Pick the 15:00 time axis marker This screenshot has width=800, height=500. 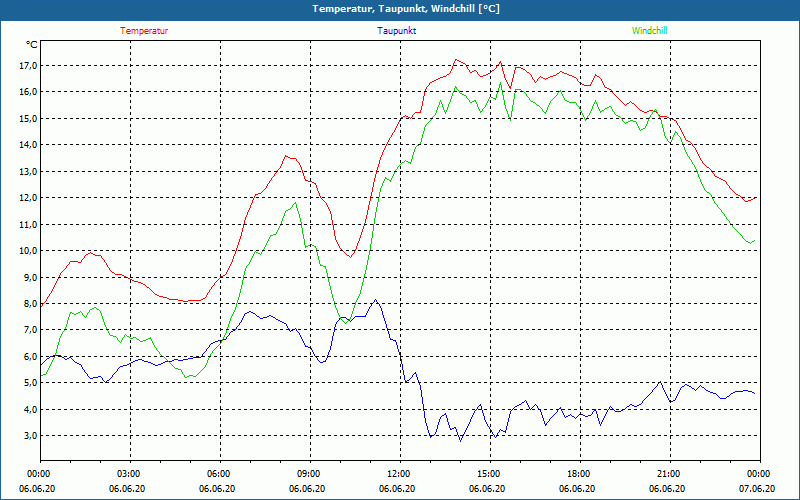489,474
